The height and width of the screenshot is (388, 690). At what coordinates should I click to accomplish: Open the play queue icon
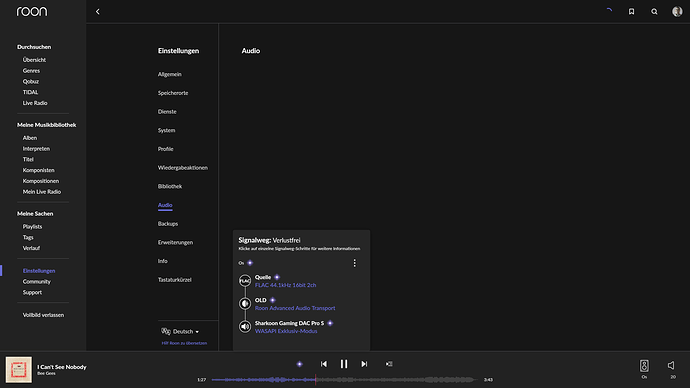[389, 364]
